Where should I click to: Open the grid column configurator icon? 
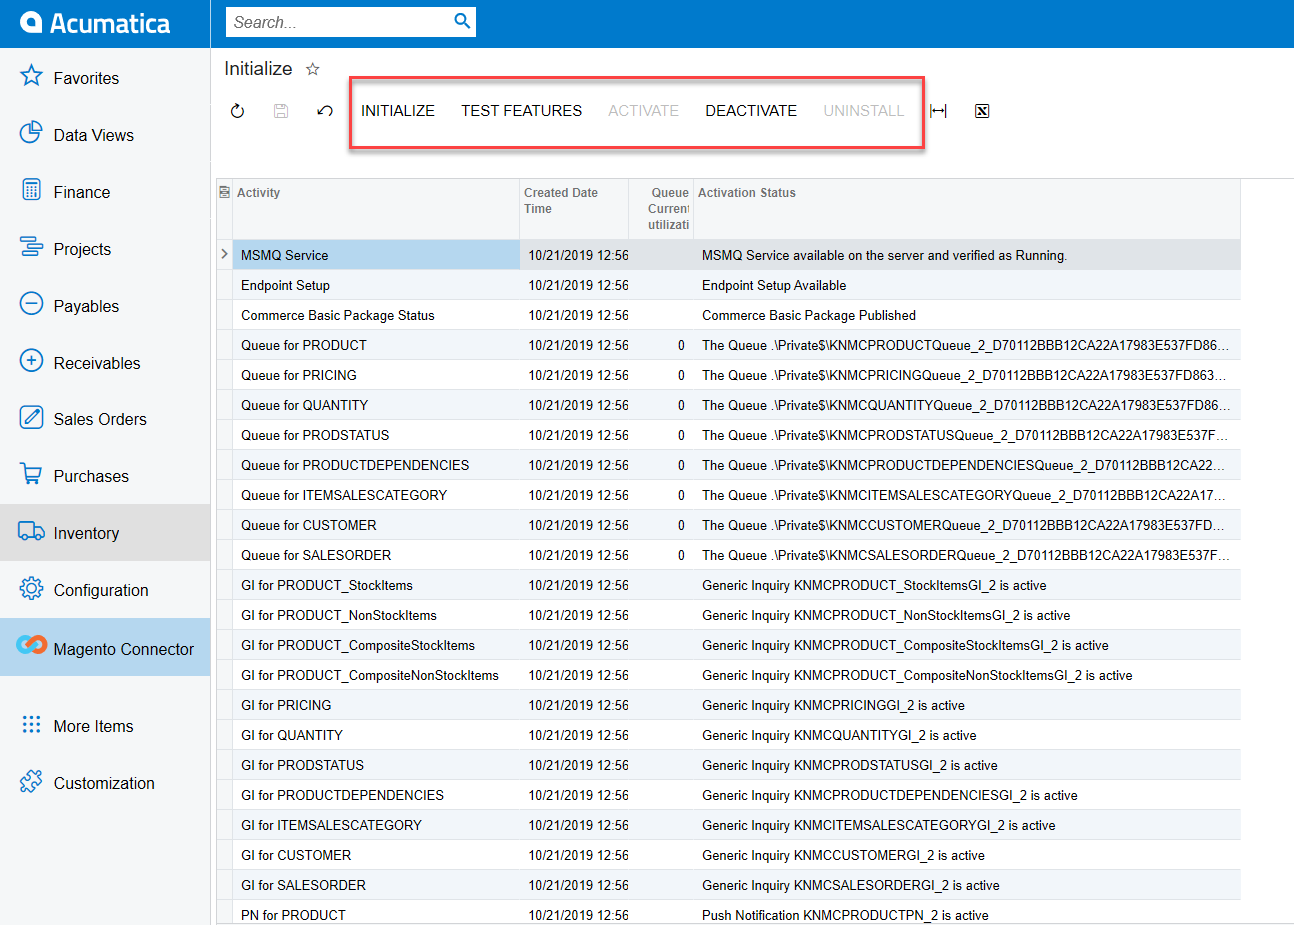point(224,192)
